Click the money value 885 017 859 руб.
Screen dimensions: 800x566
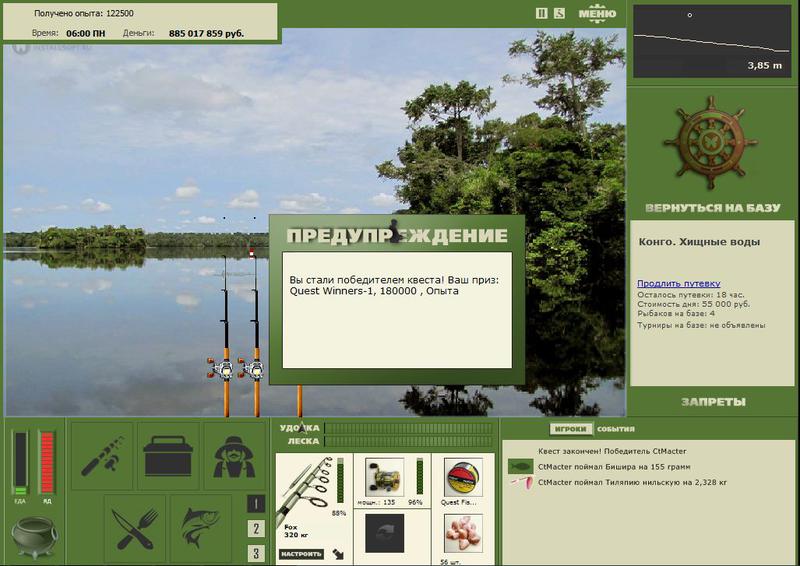tap(206, 34)
